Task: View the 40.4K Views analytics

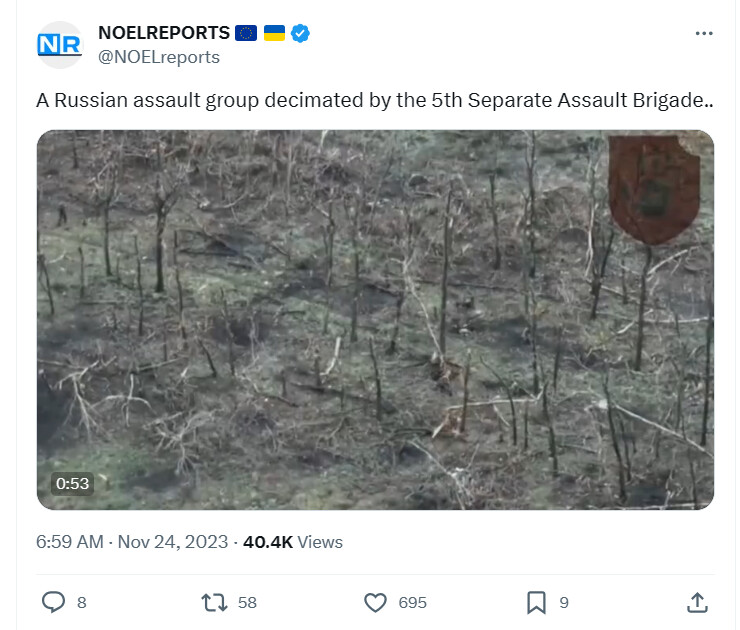Action: point(293,542)
